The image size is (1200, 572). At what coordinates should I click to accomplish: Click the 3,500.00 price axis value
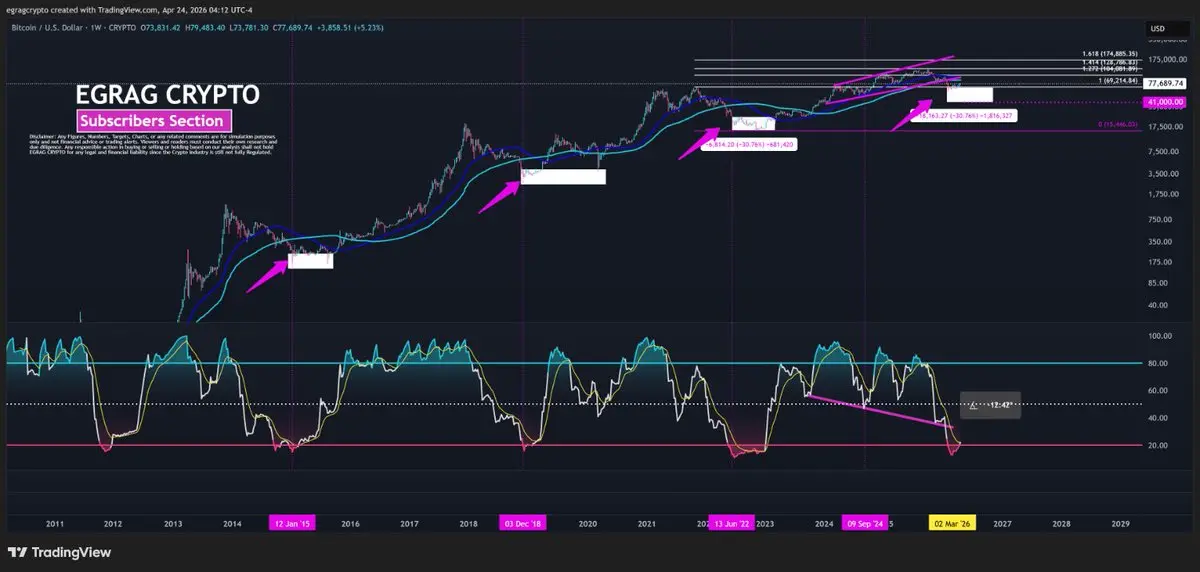pyautogui.click(x=1166, y=174)
